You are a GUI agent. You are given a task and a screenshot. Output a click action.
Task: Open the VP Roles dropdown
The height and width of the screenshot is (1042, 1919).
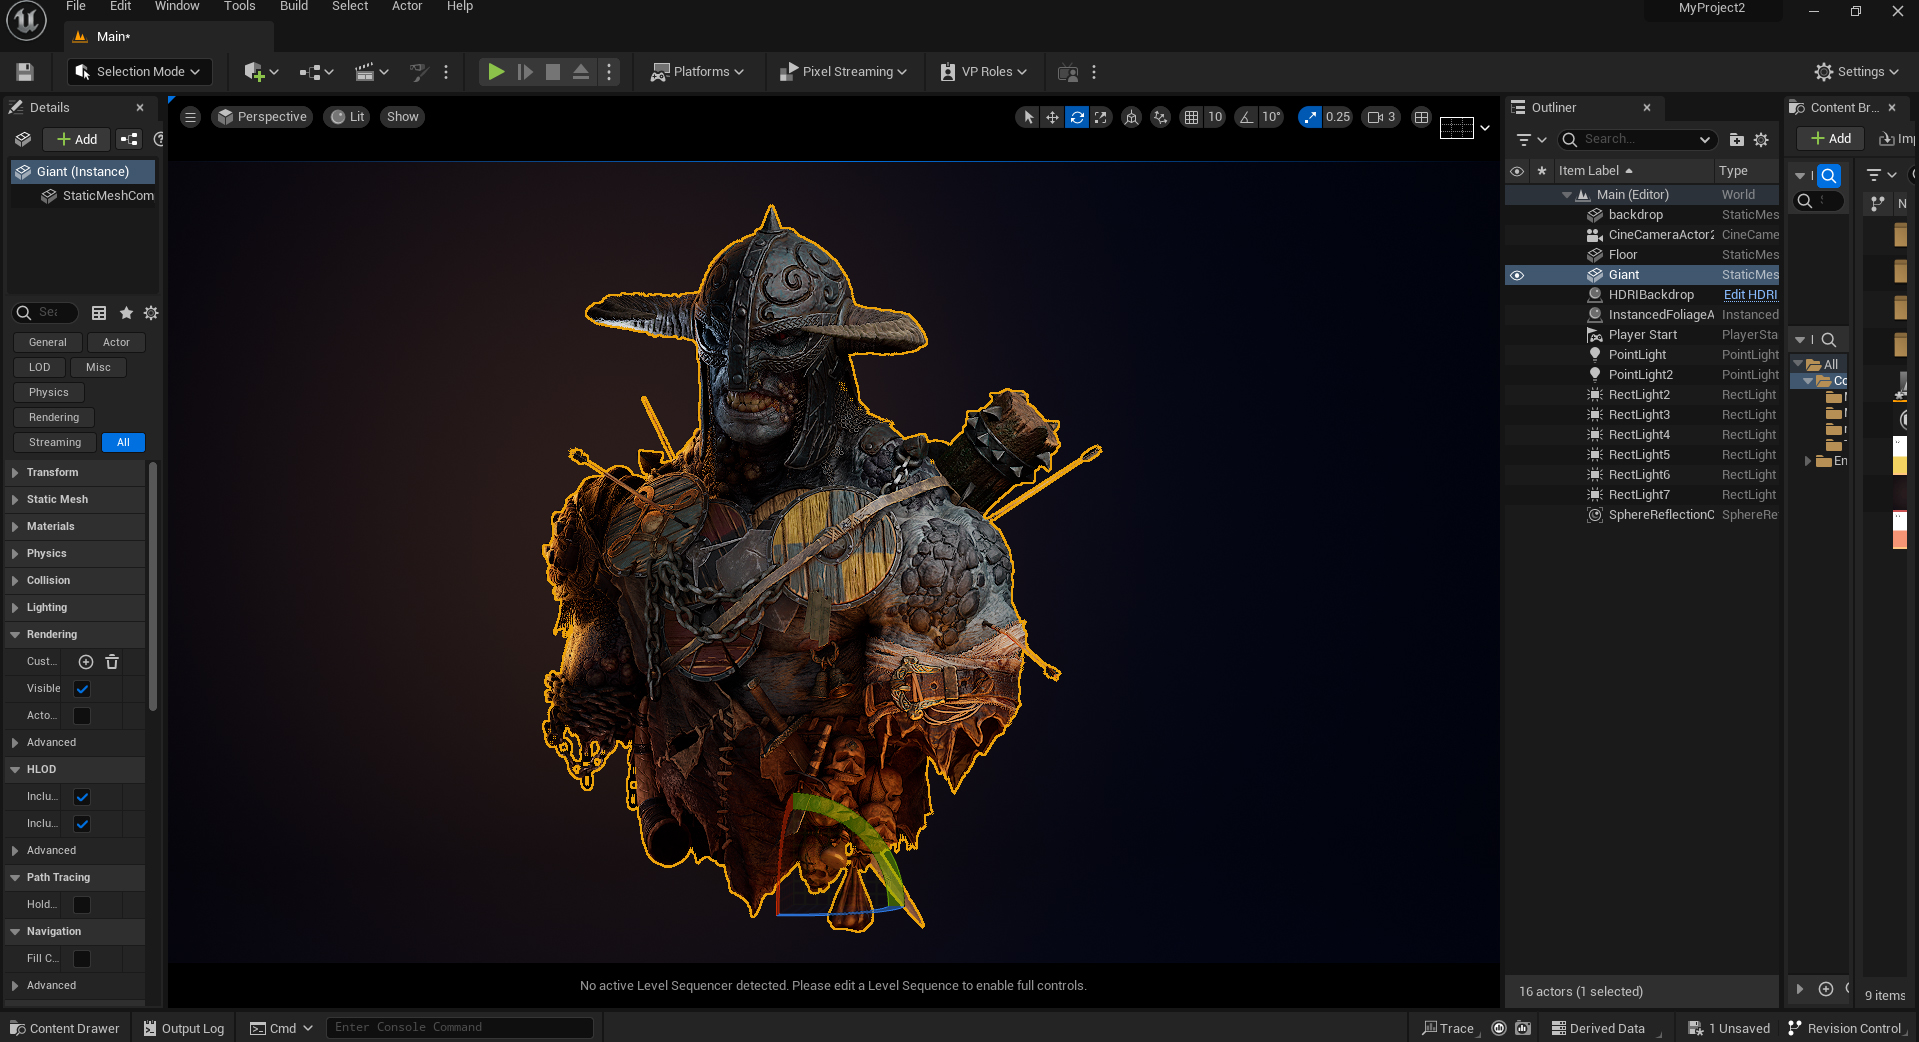point(984,72)
